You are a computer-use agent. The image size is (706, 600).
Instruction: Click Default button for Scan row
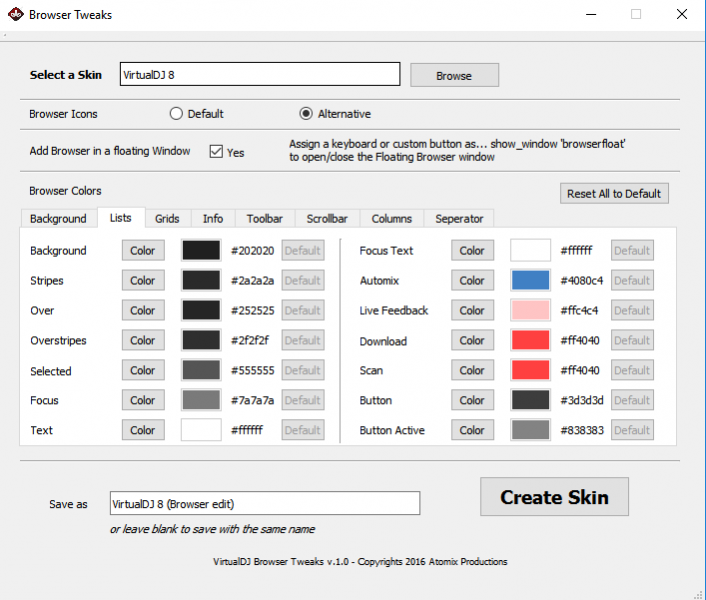632,370
